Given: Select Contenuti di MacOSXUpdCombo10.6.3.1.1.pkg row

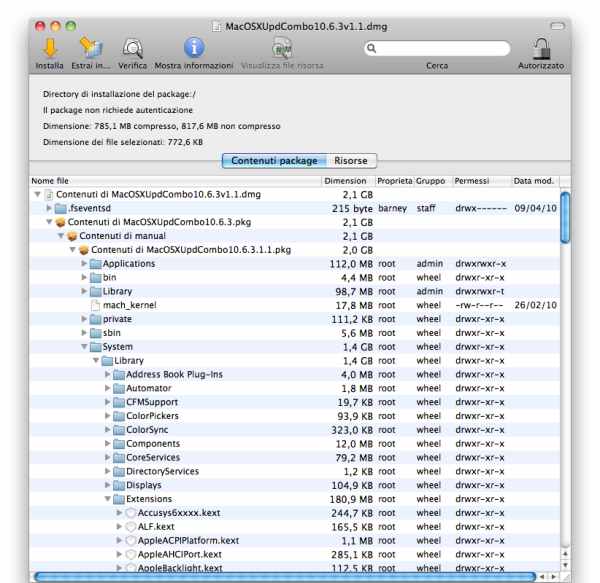Looking at the screenshot, I should pyautogui.click(x=295, y=250).
